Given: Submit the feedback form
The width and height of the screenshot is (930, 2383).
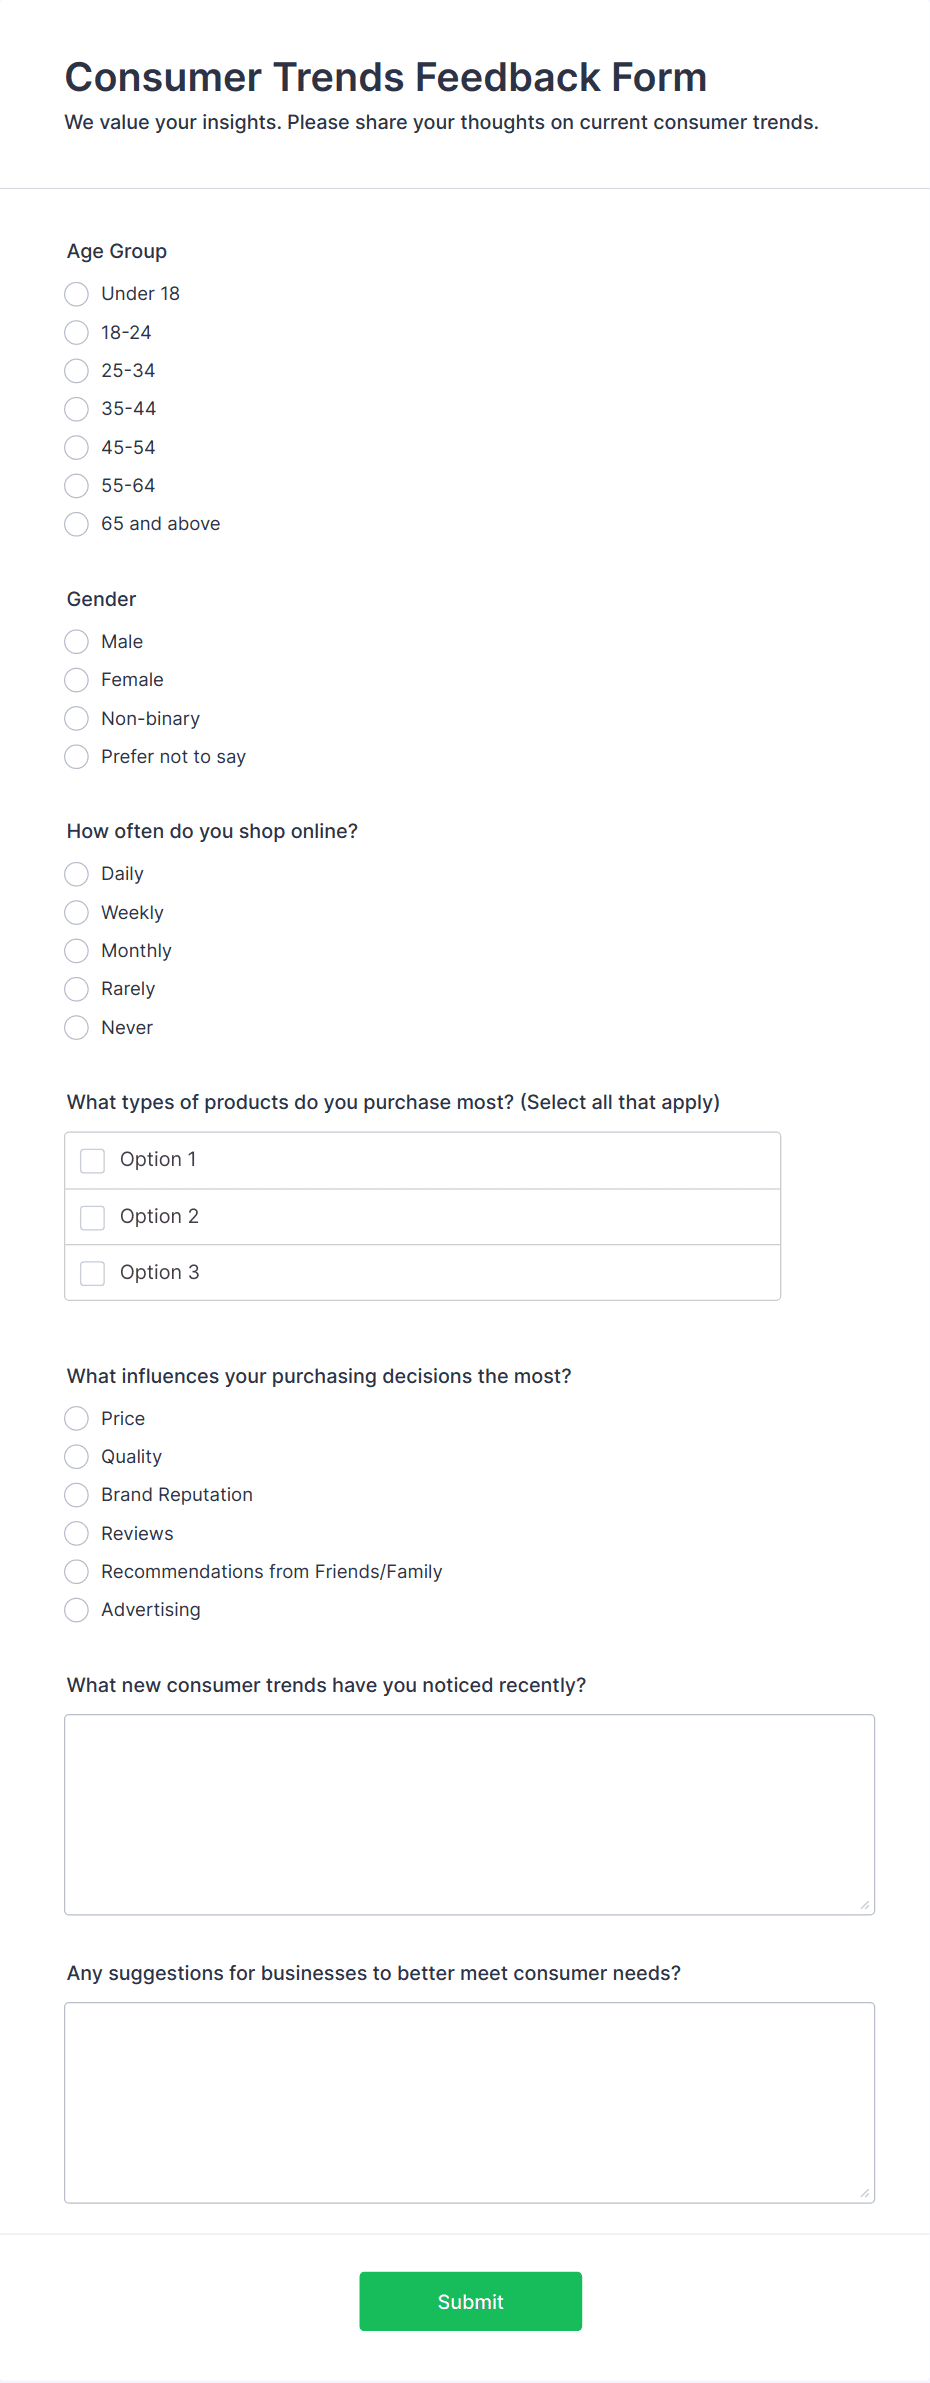Looking at the screenshot, I should click(x=470, y=2301).
